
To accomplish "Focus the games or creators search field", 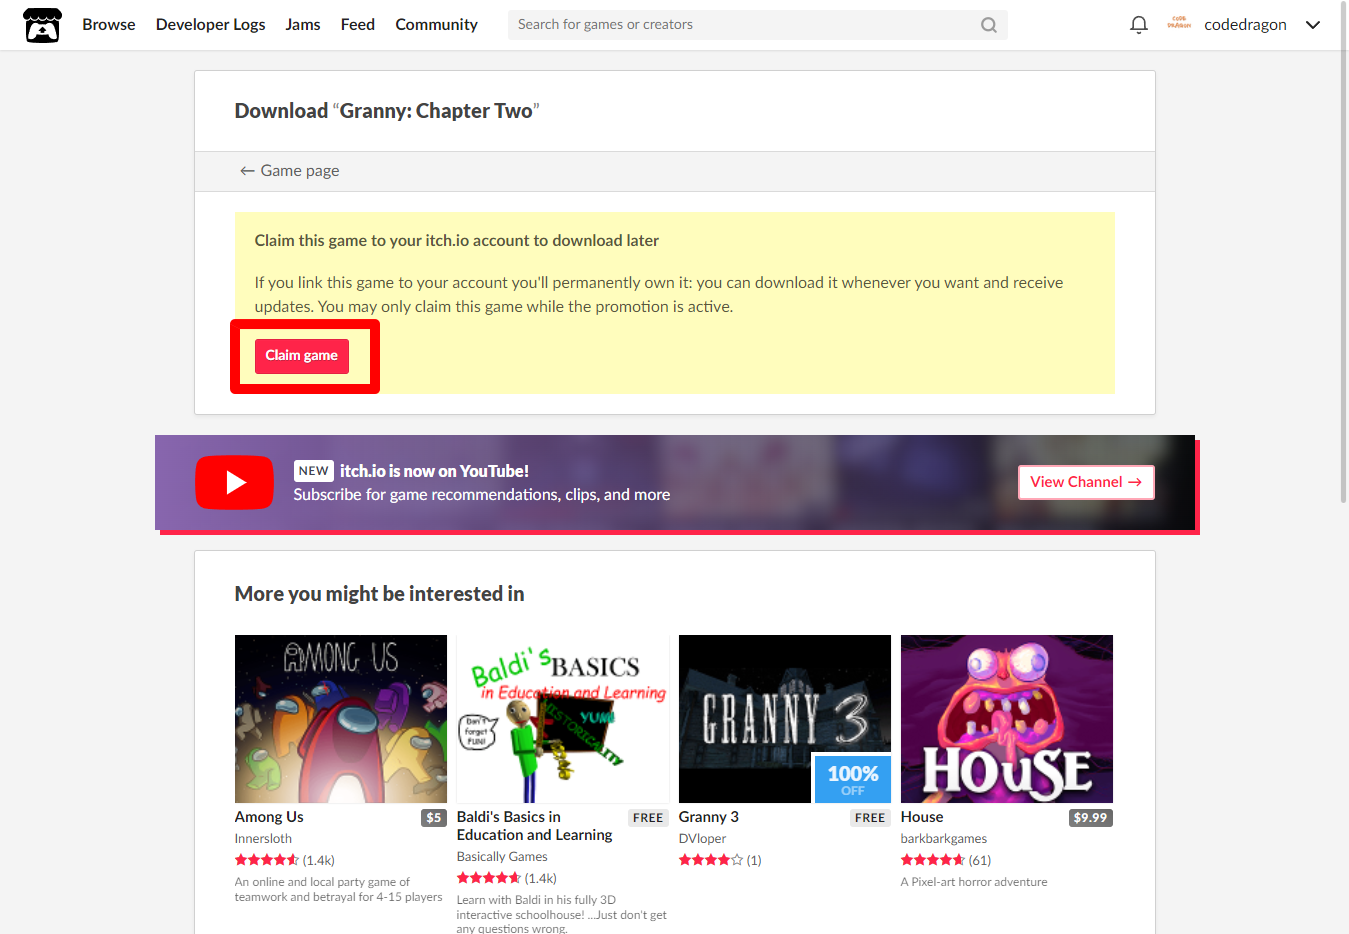I will [x=757, y=25].
